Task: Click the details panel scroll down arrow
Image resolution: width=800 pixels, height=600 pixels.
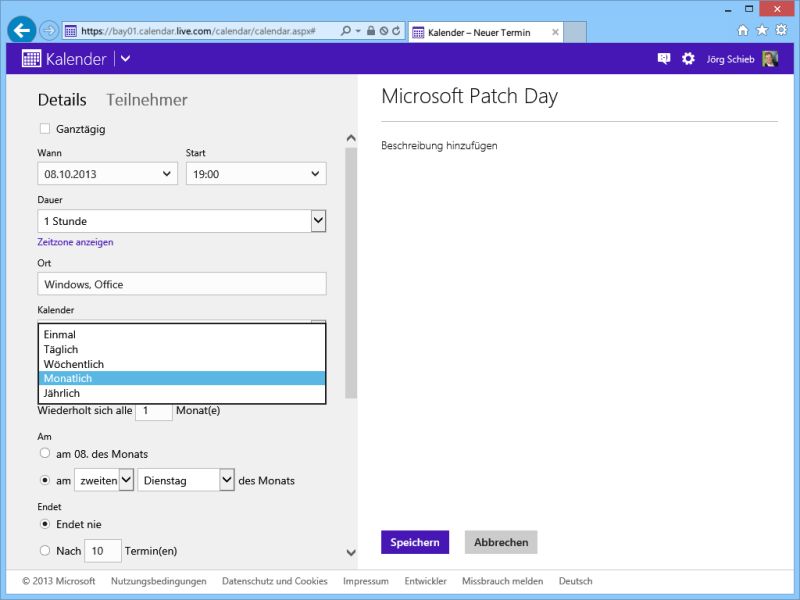Action: (351, 553)
